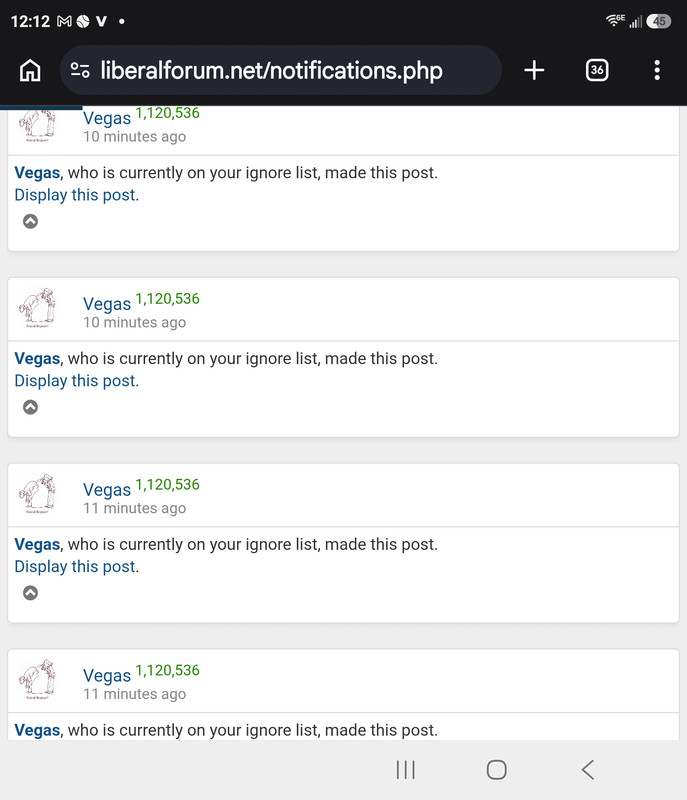Open Vegas username link in second post header
This screenshot has width=687, height=800.
(107, 304)
